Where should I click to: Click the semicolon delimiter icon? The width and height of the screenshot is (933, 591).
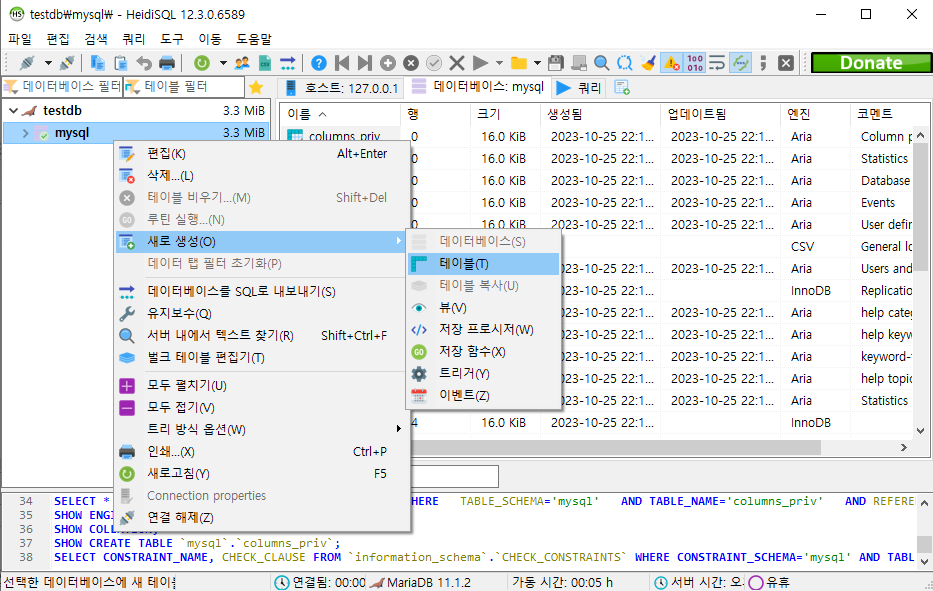pyautogui.click(x=763, y=62)
